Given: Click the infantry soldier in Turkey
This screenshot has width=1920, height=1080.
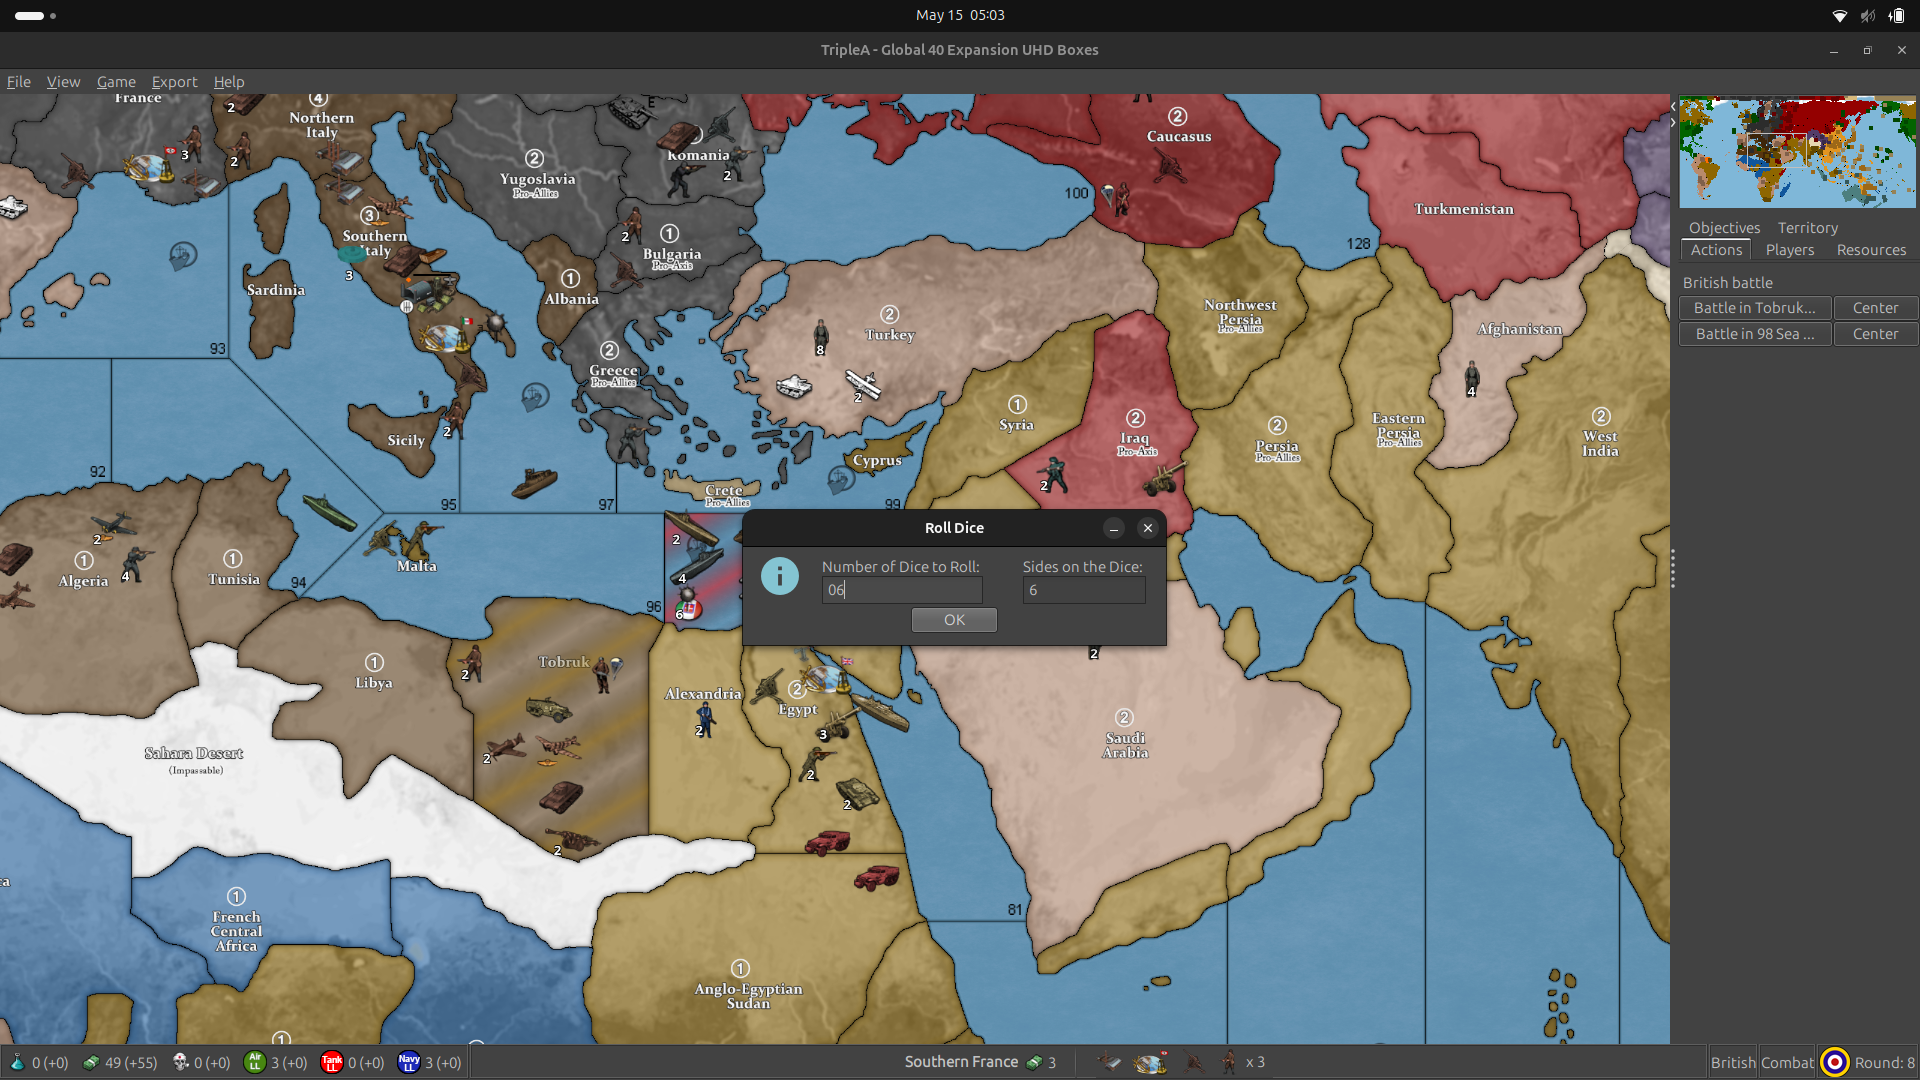Looking at the screenshot, I should (x=821, y=335).
